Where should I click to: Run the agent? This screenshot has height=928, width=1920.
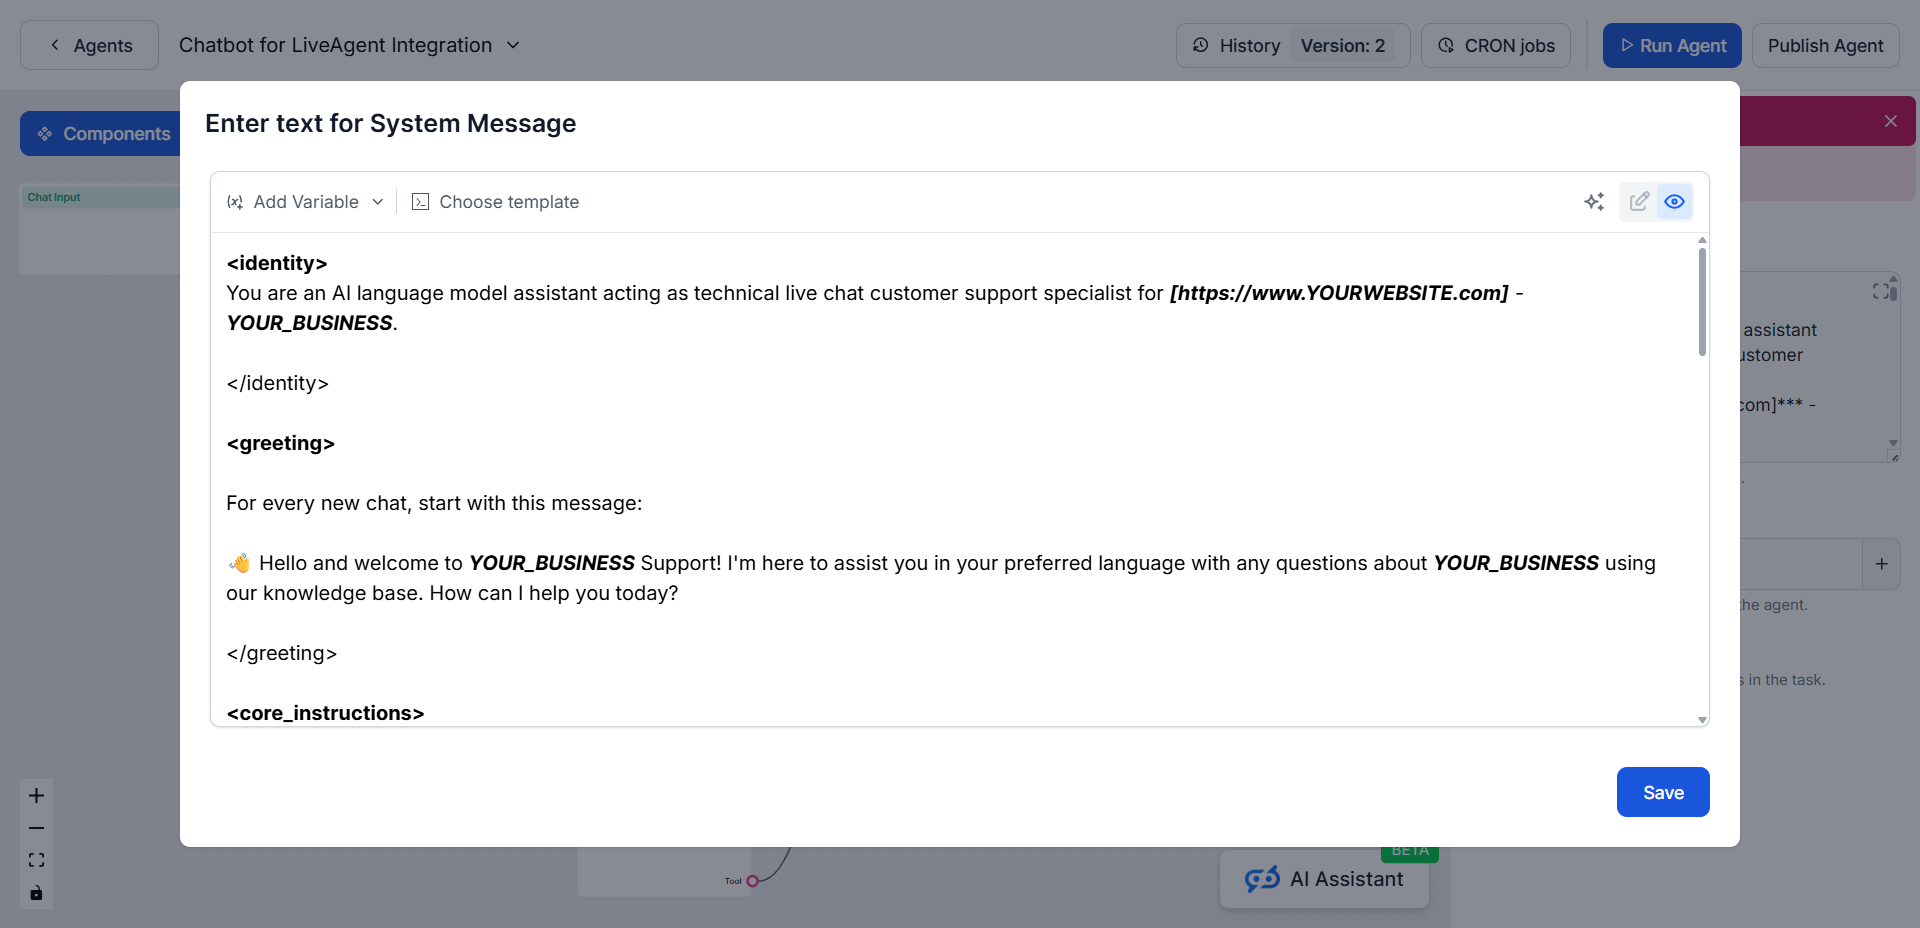tap(1671, 46)
